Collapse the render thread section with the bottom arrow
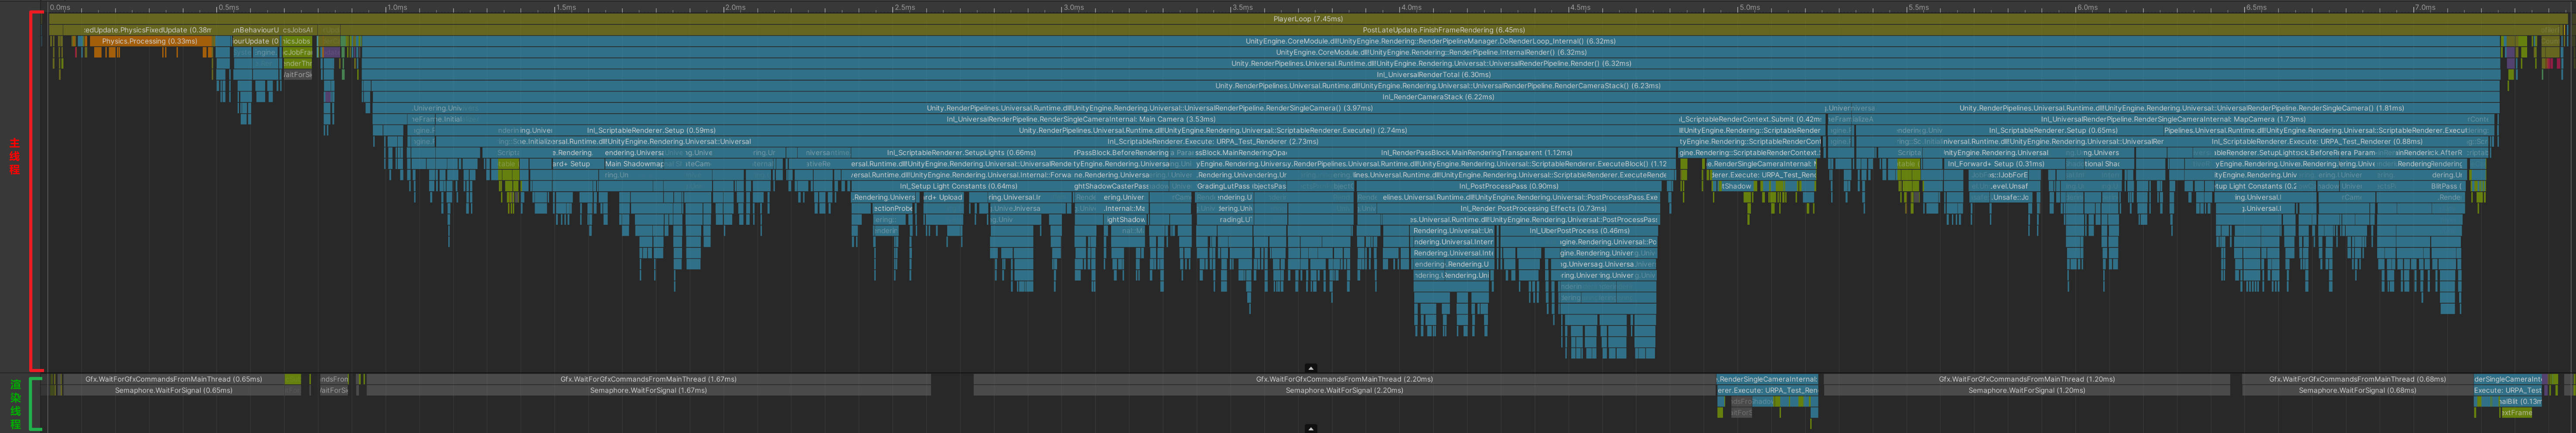The width and height of the screenshot is (2576, 433). (x=1310, y=429)
